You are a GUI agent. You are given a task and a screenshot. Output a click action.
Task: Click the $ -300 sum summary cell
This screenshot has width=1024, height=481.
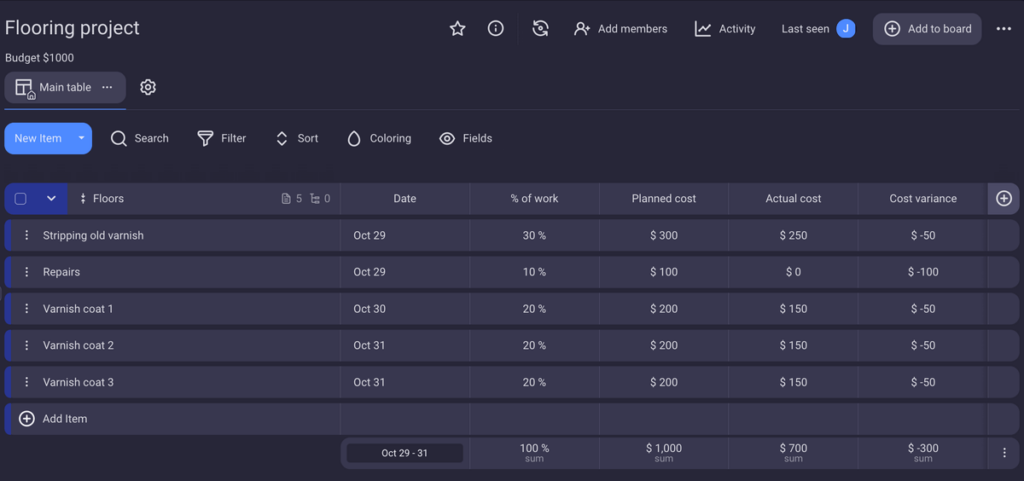923,453
